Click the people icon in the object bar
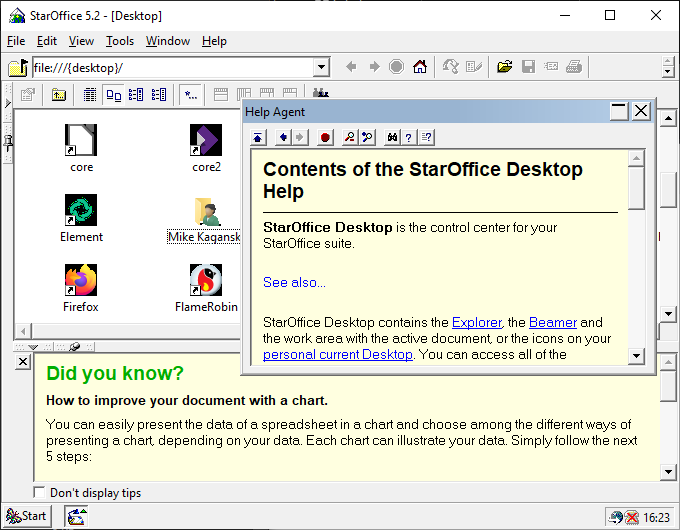The width and height of the screenshot is (680, 530). point(320,92)
